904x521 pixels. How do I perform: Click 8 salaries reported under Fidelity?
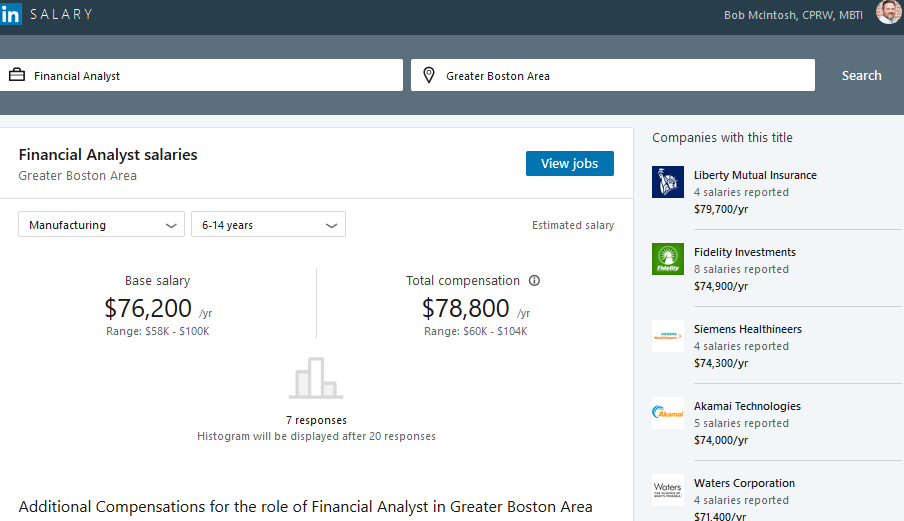741,269
